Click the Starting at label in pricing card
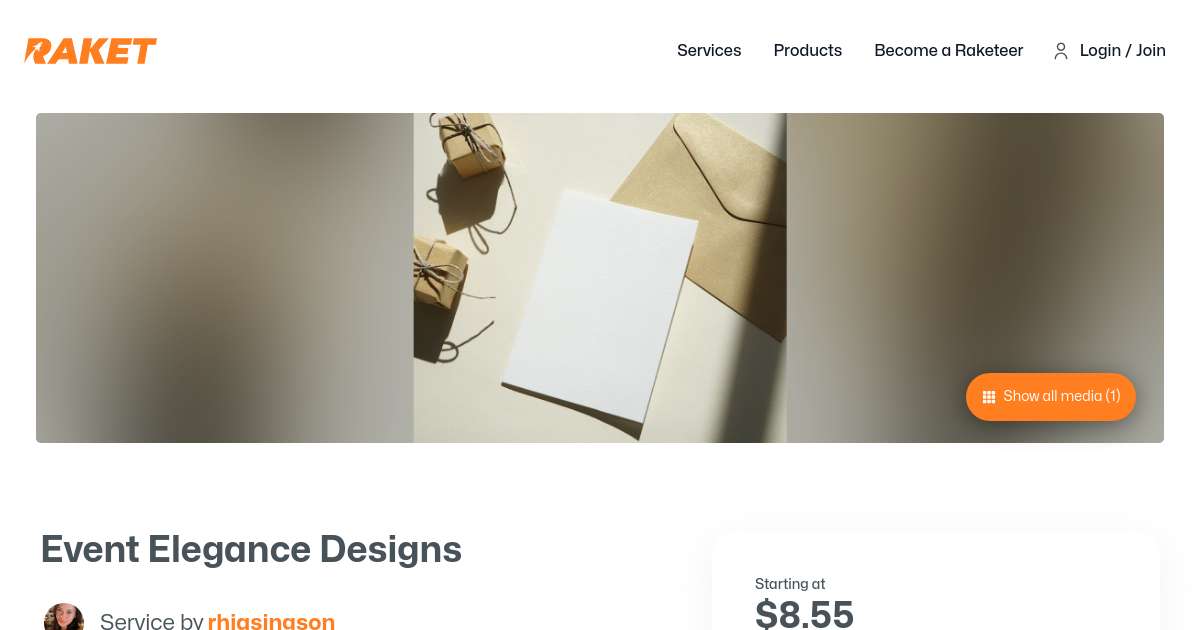The height and width of the screenshot is (630, 1200). 790,584
